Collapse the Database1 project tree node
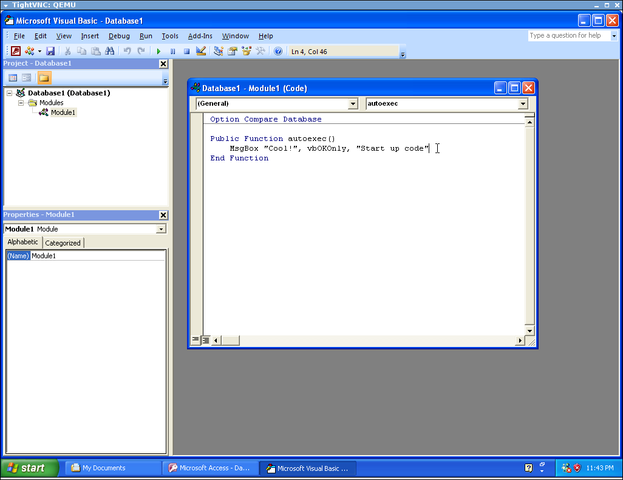 (x=9, y=93)
